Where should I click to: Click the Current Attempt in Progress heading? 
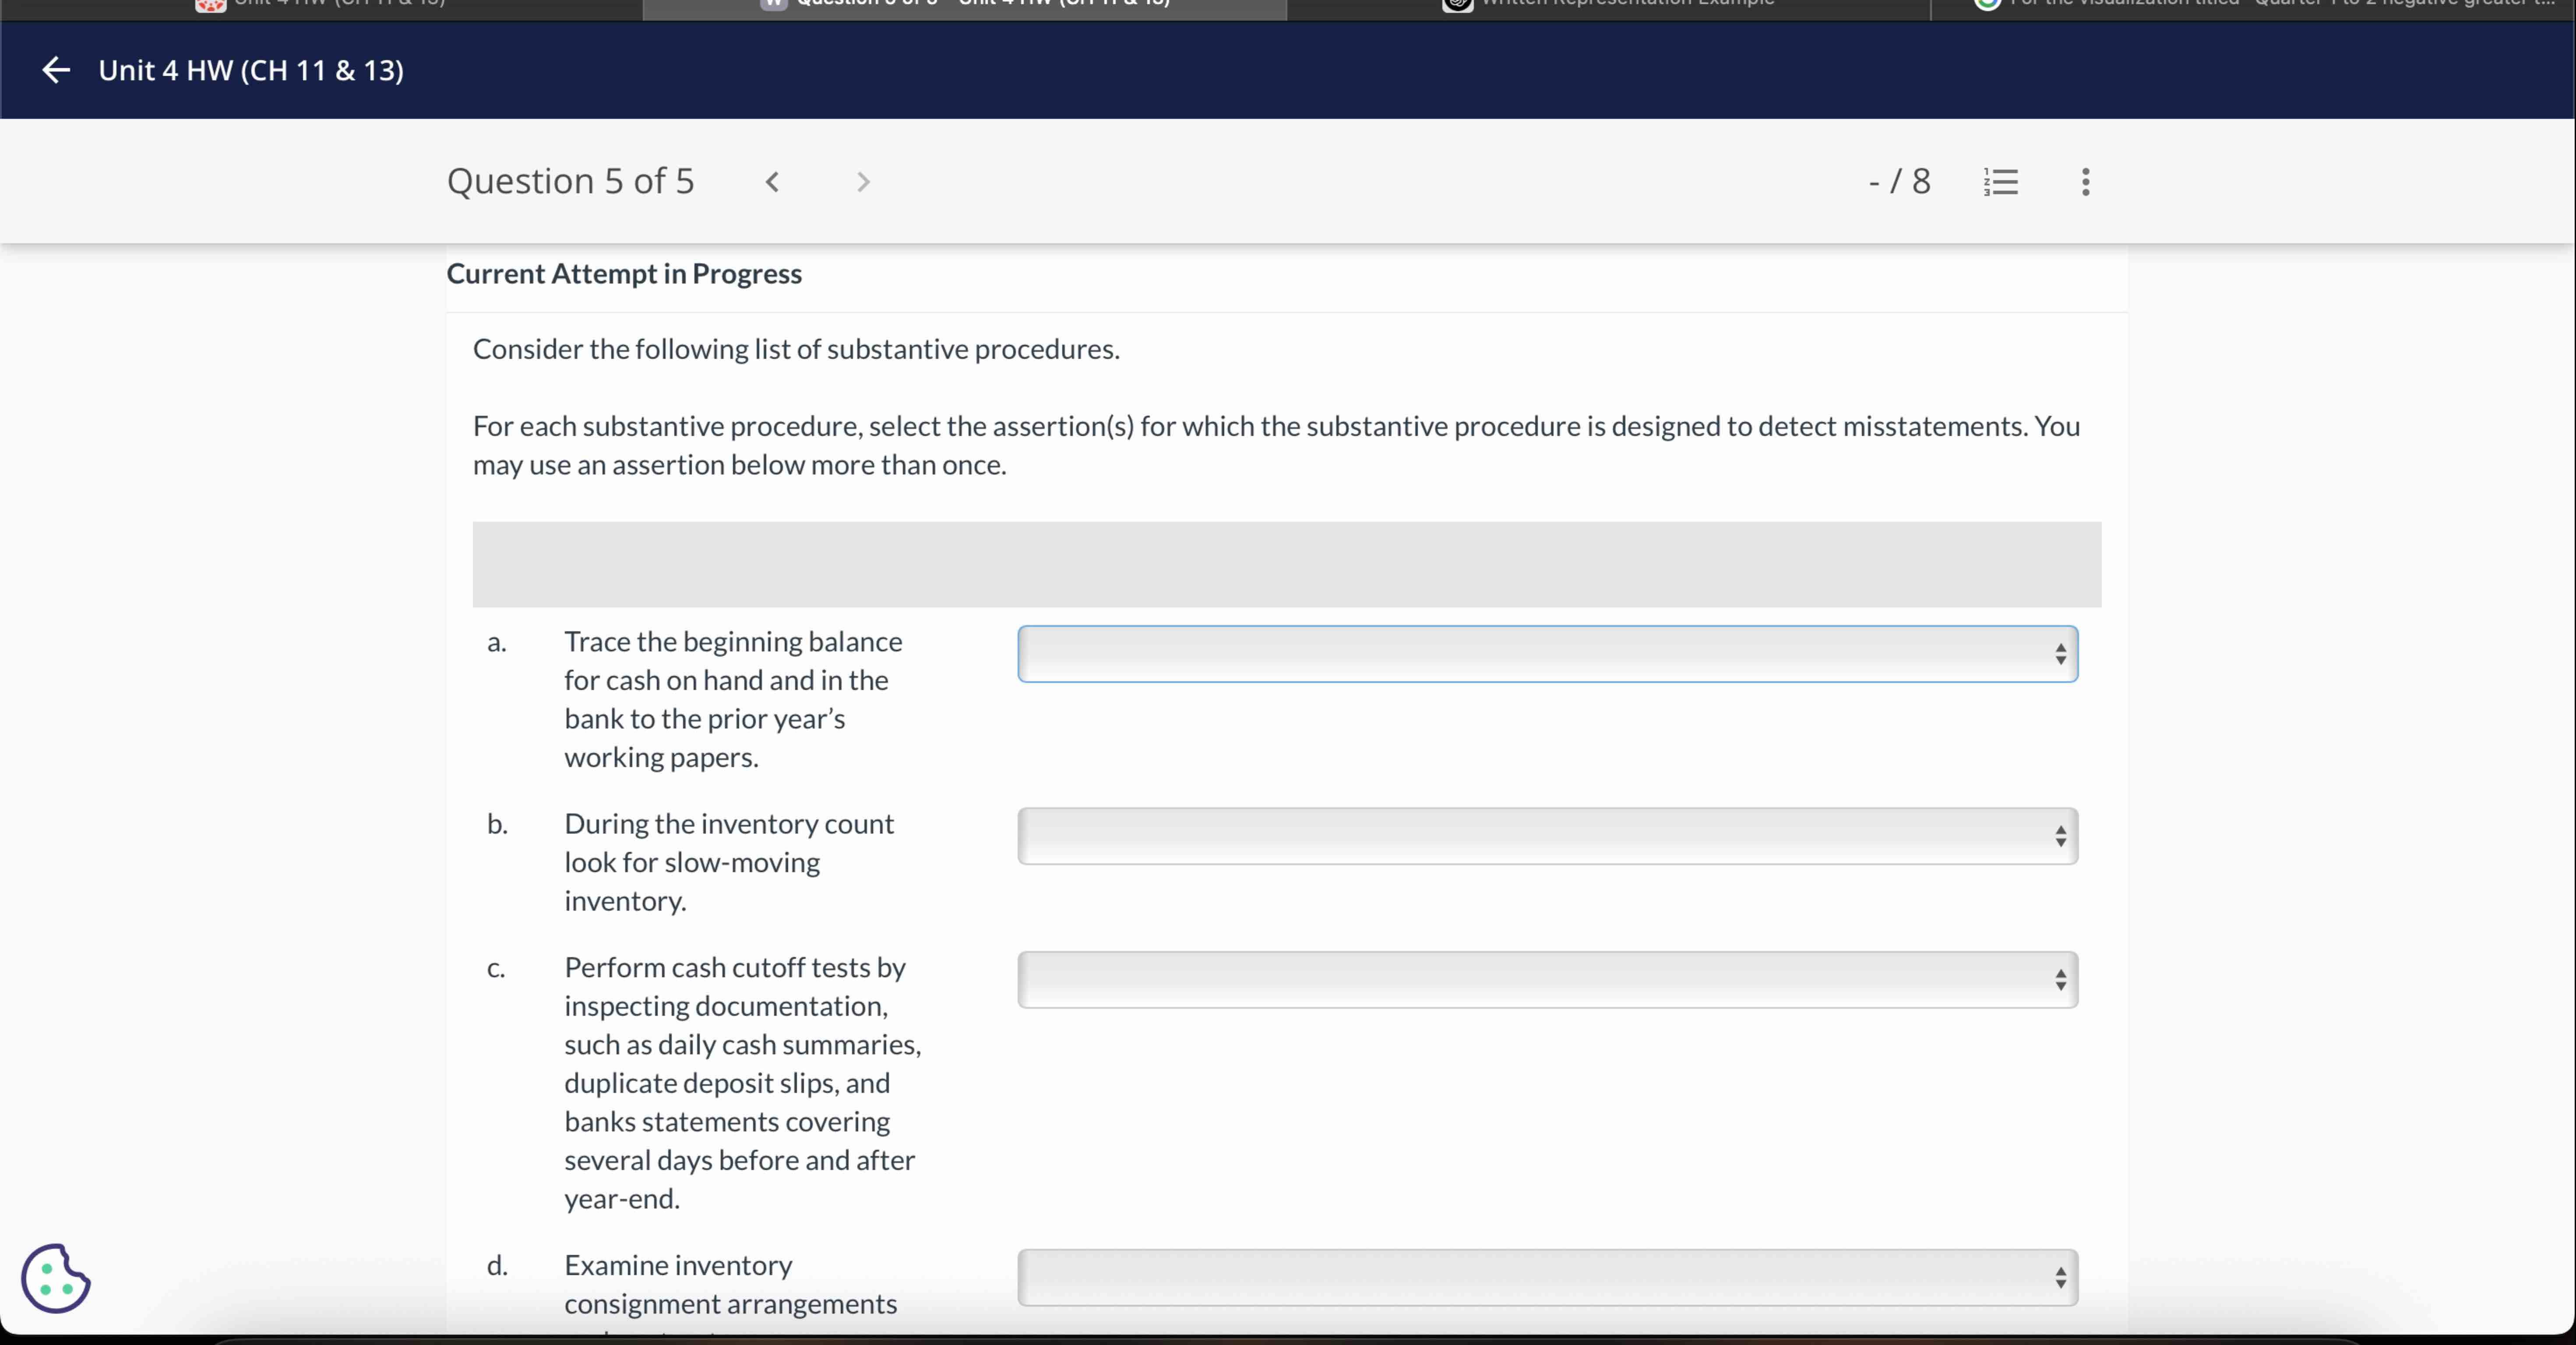point(624,274)
